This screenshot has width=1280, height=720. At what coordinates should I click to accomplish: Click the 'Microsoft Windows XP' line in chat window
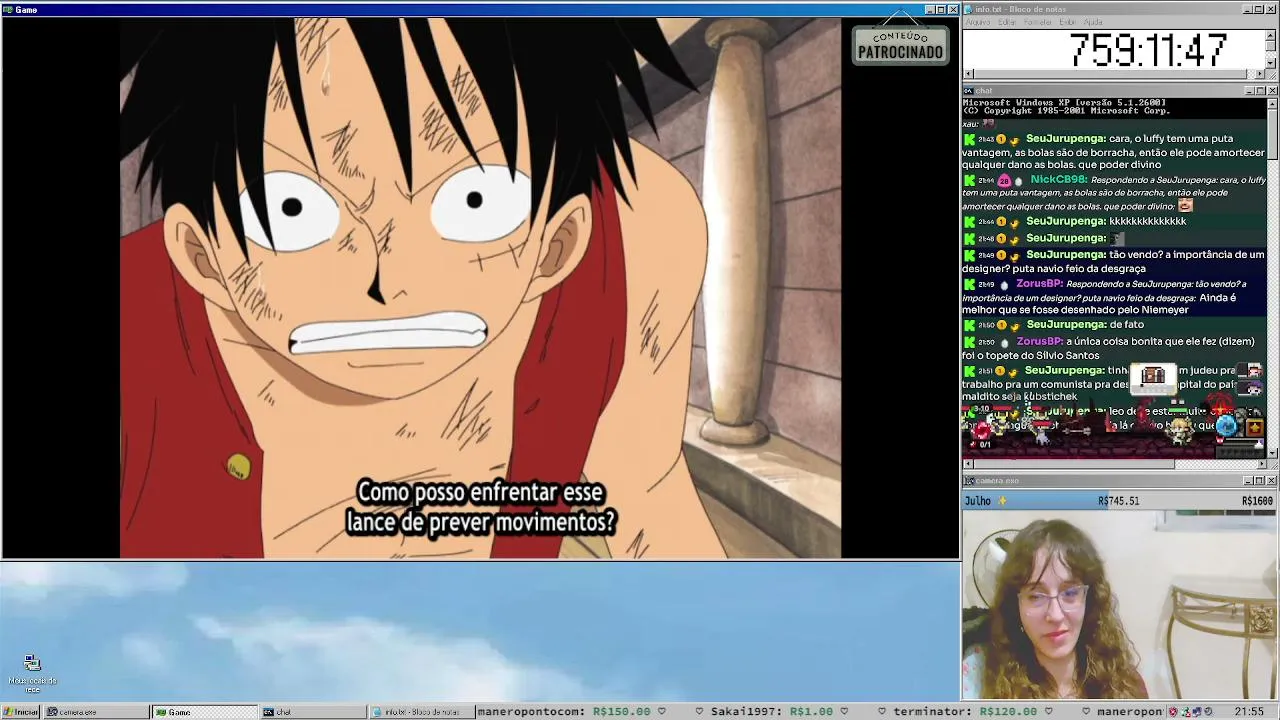click(1064, 103)
